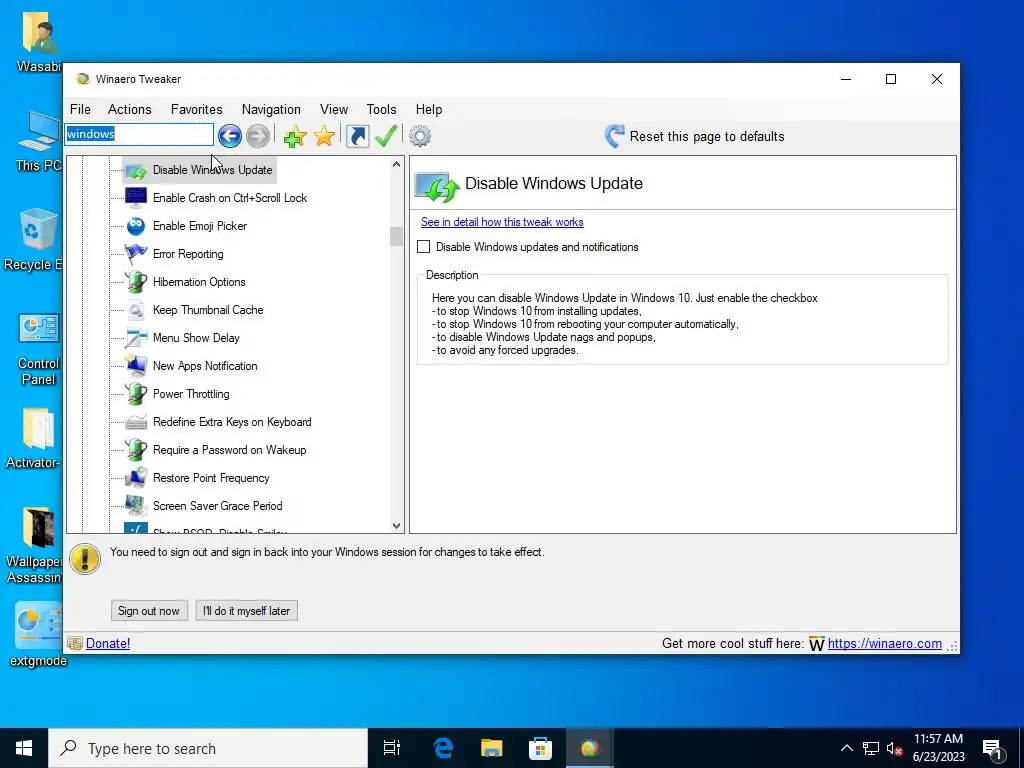Click the Power Throttling icon
Viewport: 1024px width, 768px height.
click(x=136, y=394)
